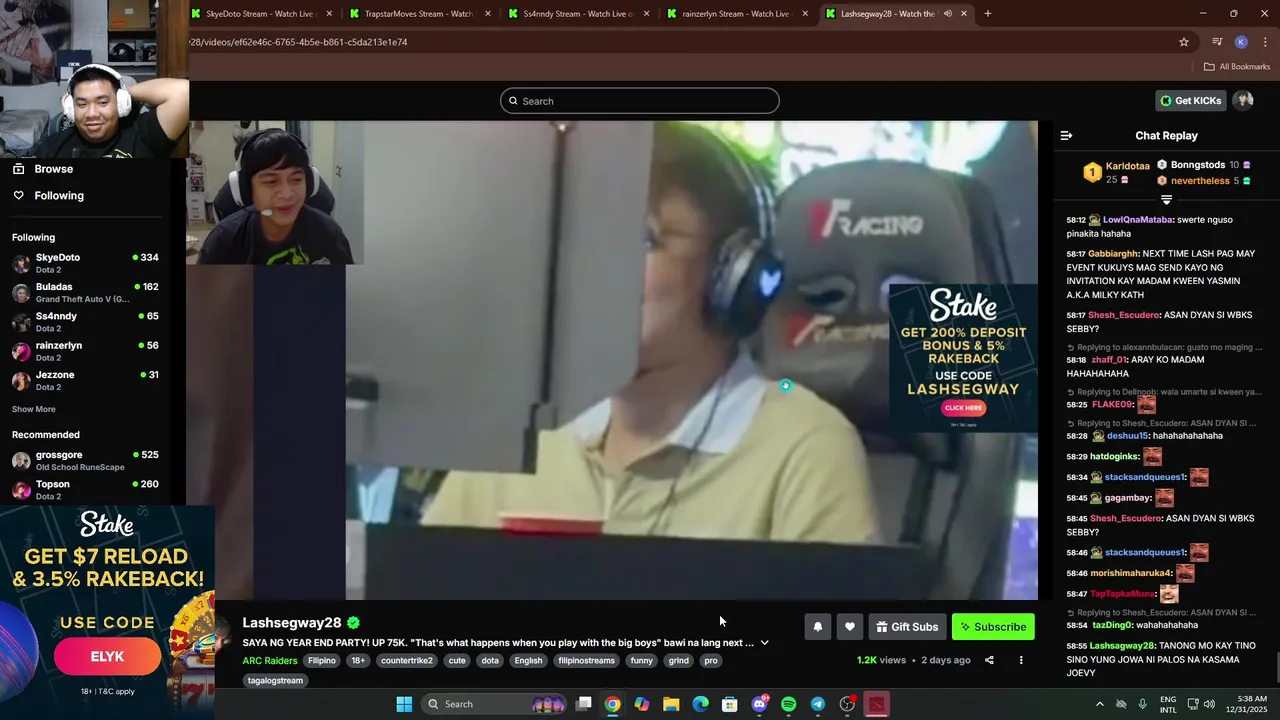This screenshot has height=720, width=1280.
Task: Open Spotify from taskbar
Action: (788, 704)
